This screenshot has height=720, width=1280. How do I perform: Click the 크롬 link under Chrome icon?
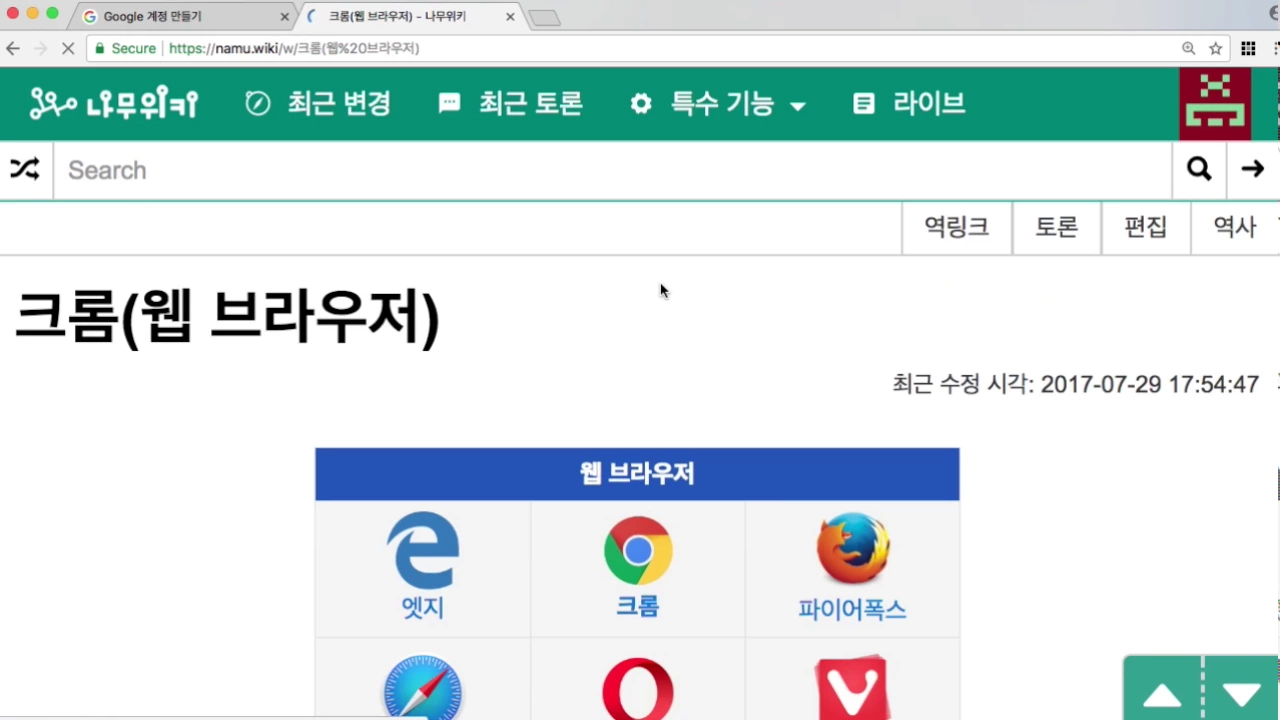637,606
